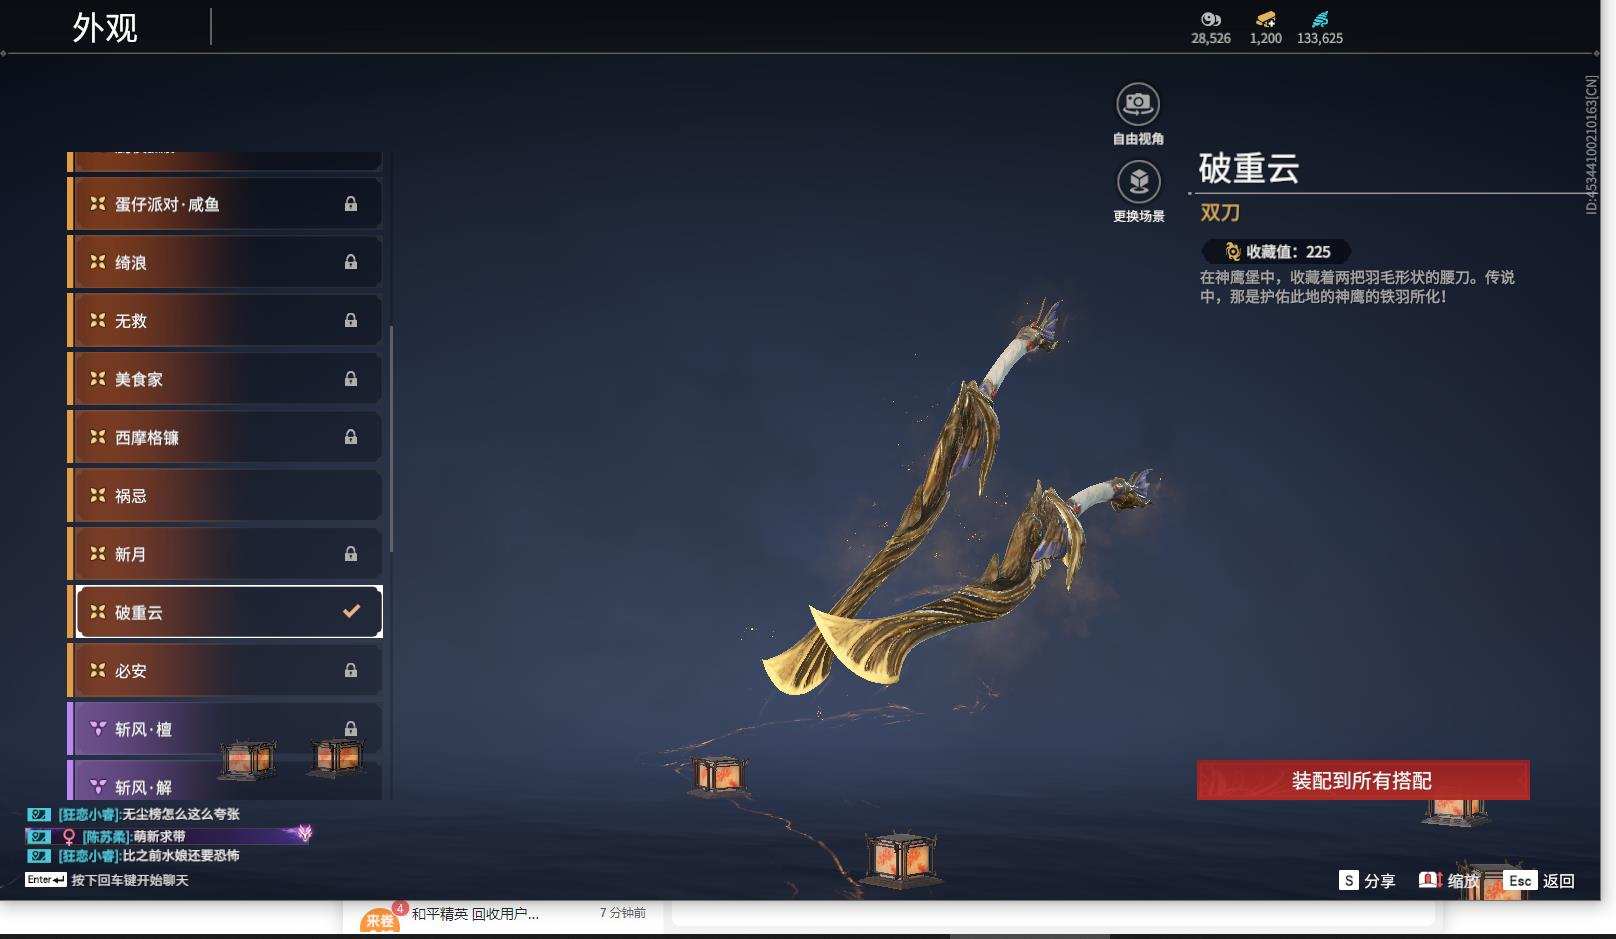Click the channel icon beside 无尘榜怎么这么夸张

38,814
